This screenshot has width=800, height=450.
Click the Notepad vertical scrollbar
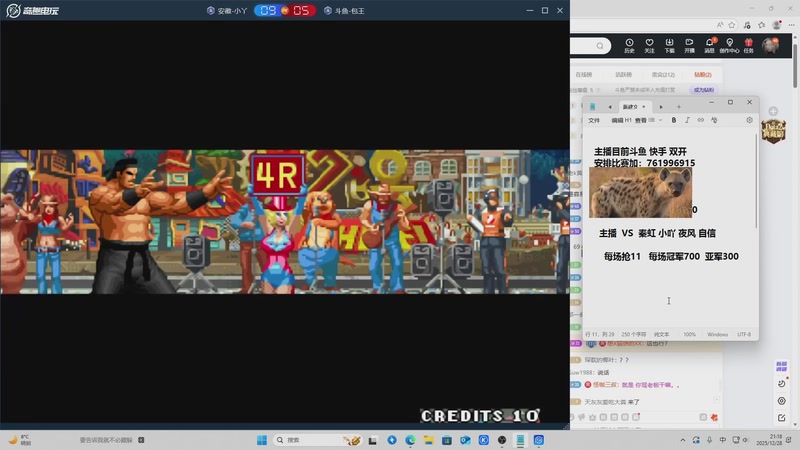(756, 179)
